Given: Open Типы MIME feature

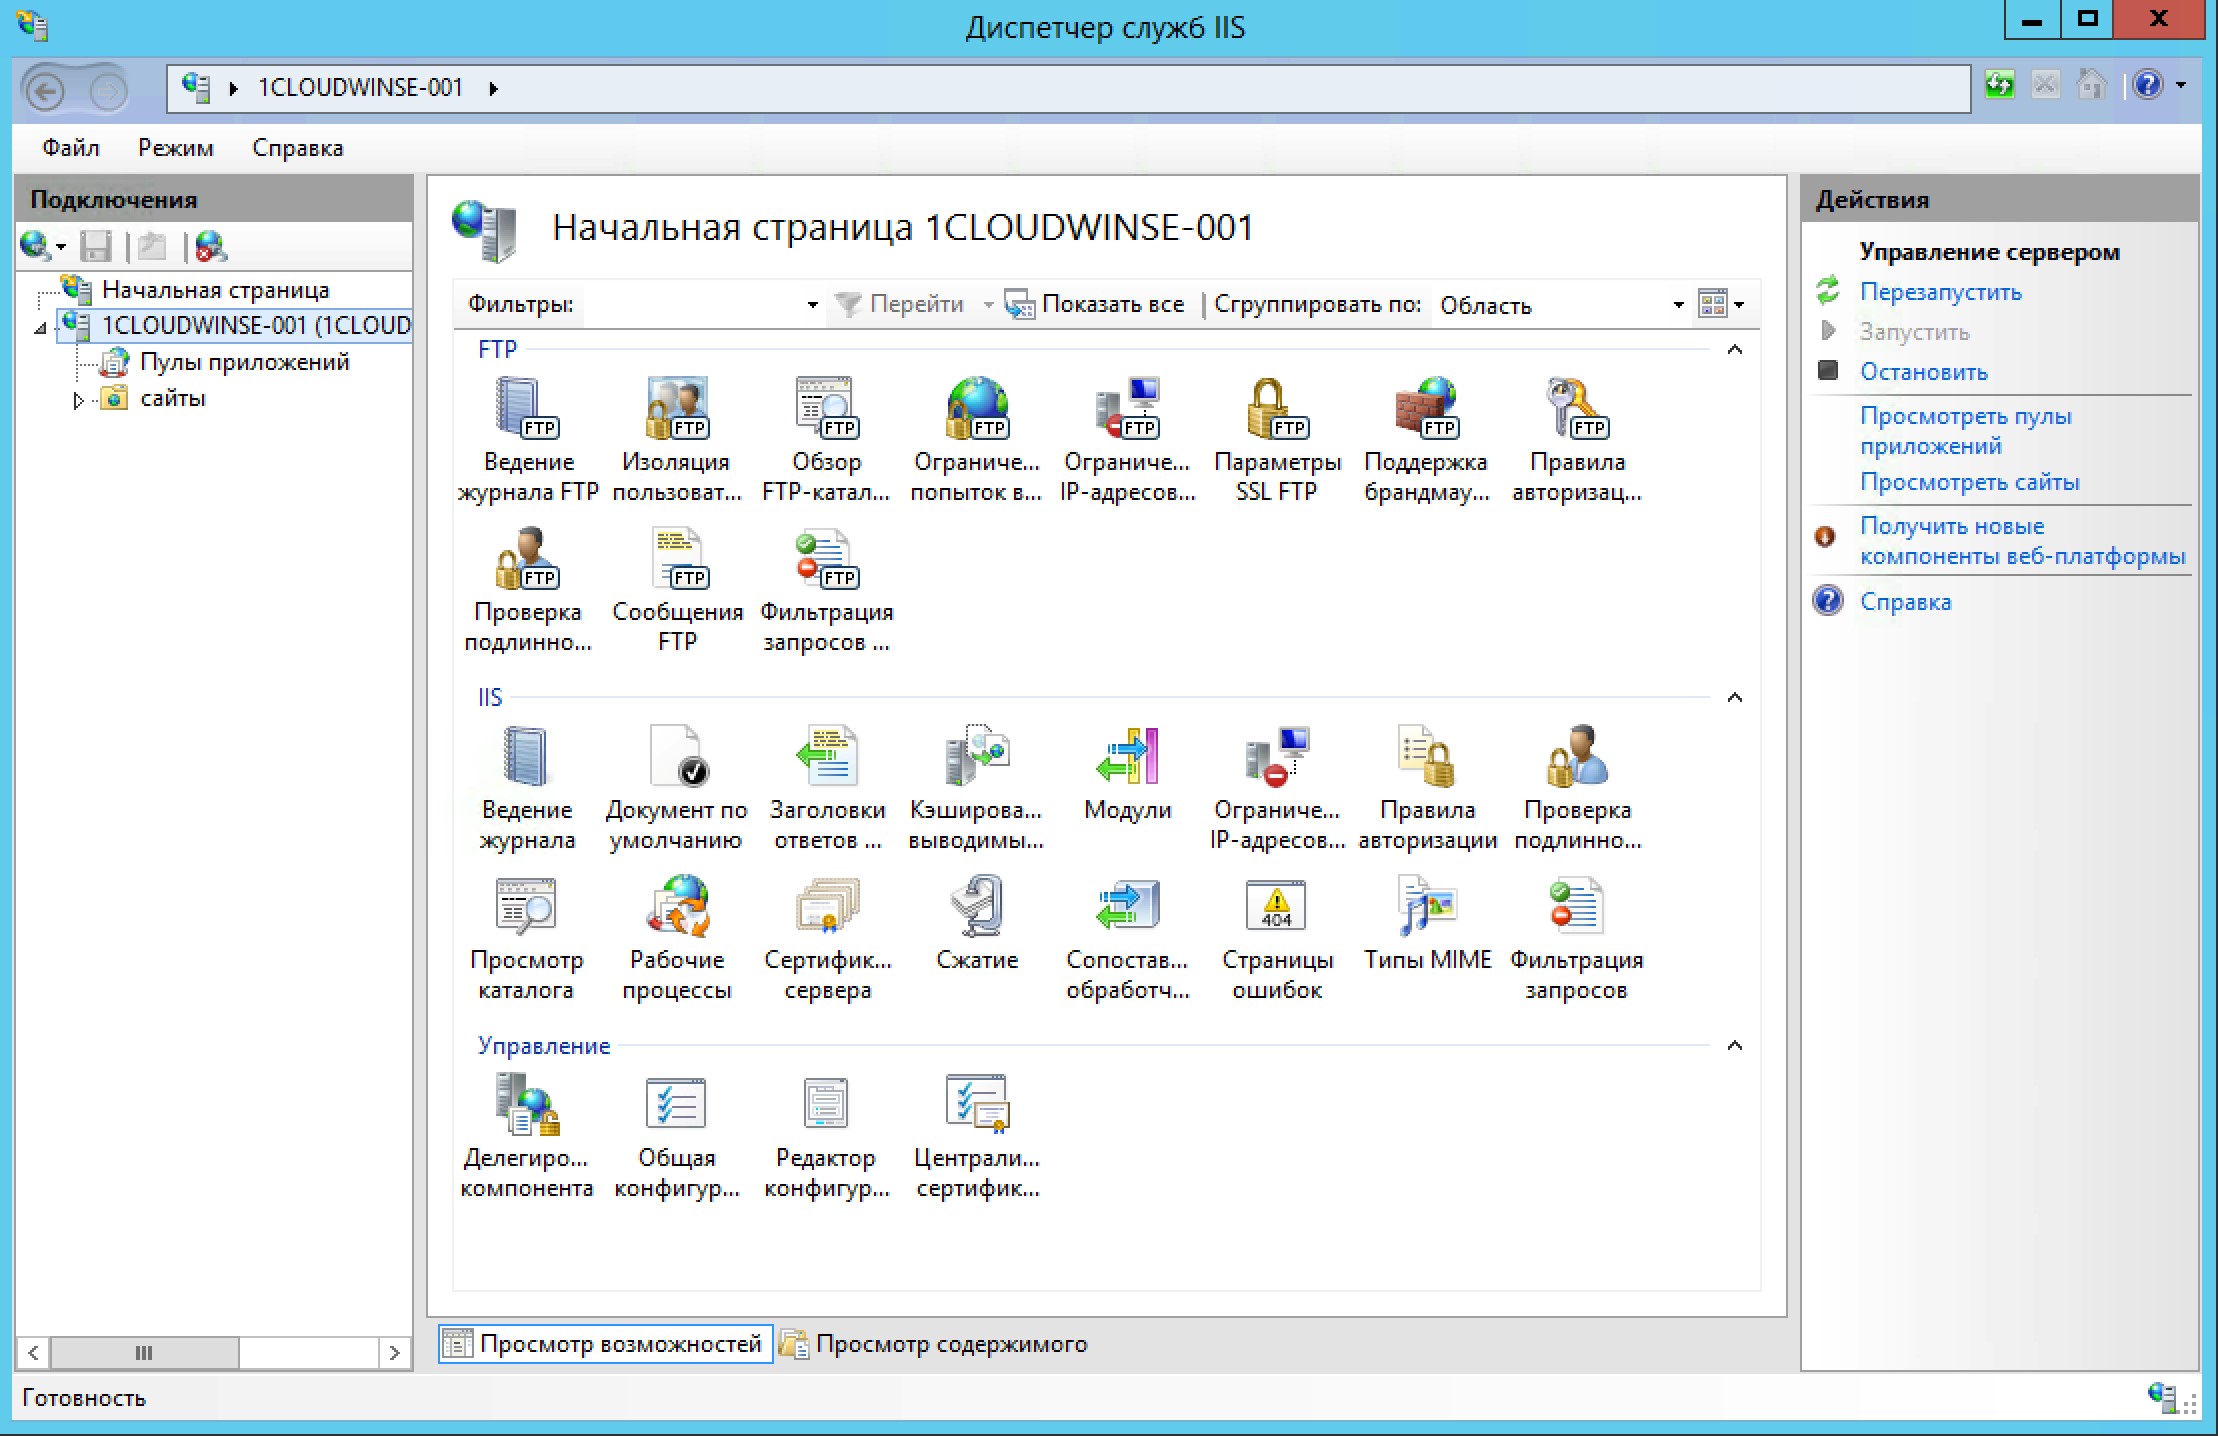Looking at the screenshot, I should click(x=1427, y=925).
